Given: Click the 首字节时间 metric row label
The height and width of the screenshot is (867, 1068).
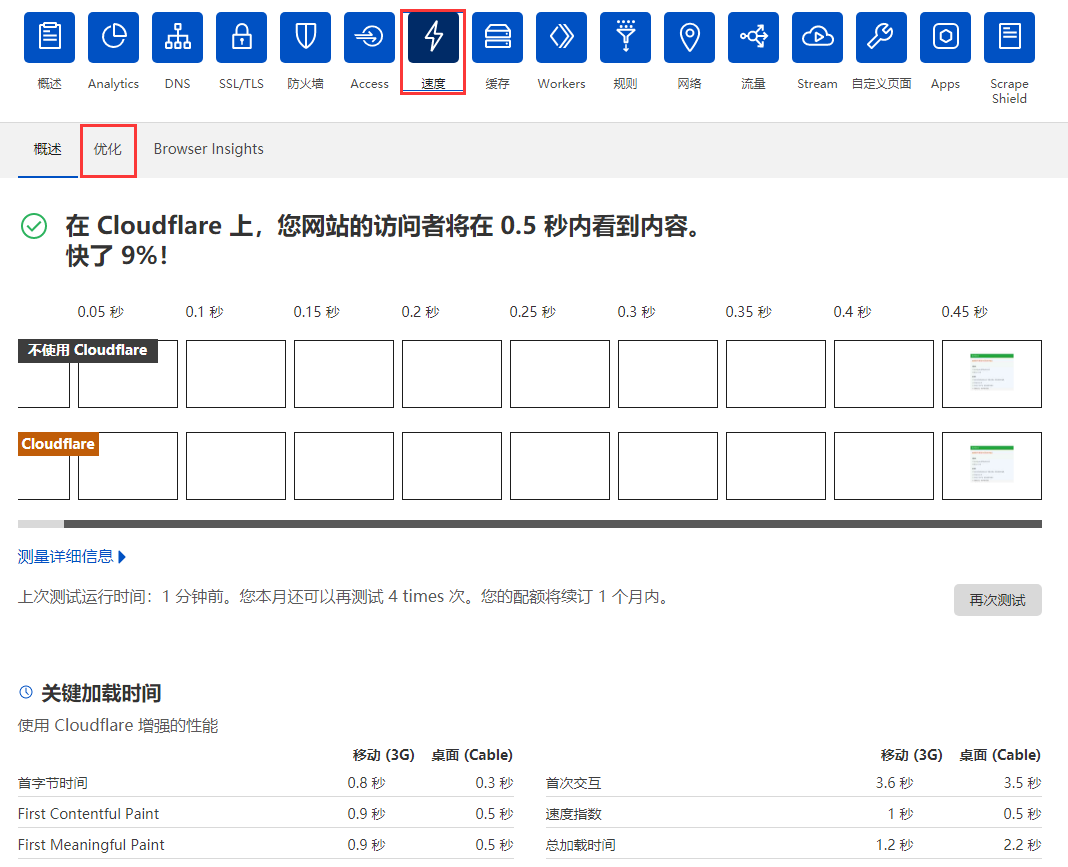Looking at the screenshot, I should pyautogui.click(x=52, y=783).
